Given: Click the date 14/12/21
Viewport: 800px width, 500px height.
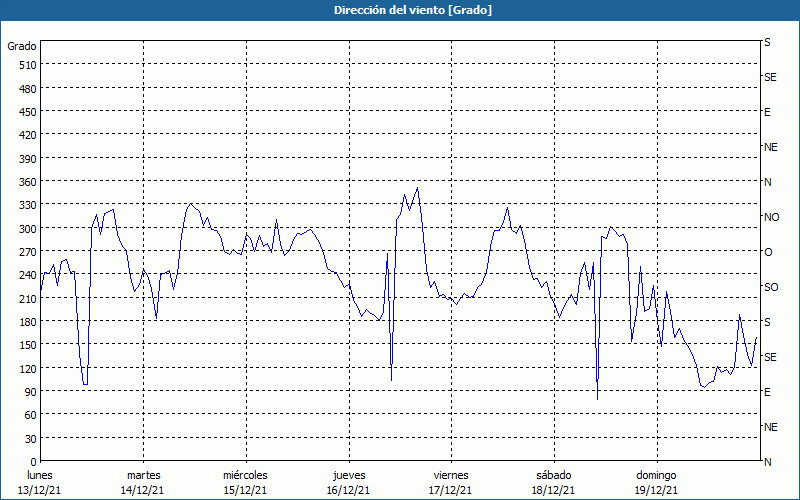Looking at the screenshot, I should pyautogui.click(x=142, y=490).
